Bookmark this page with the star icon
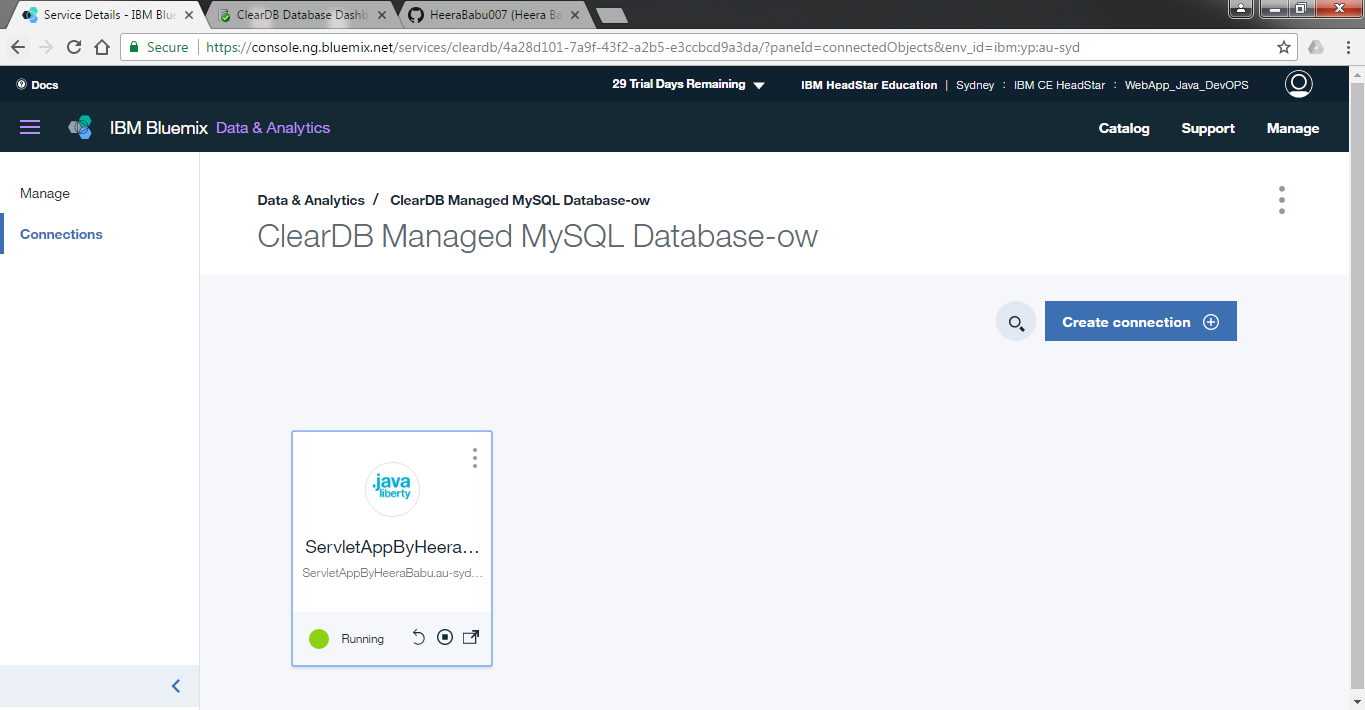1365x710 pixels. [1284, 47]
